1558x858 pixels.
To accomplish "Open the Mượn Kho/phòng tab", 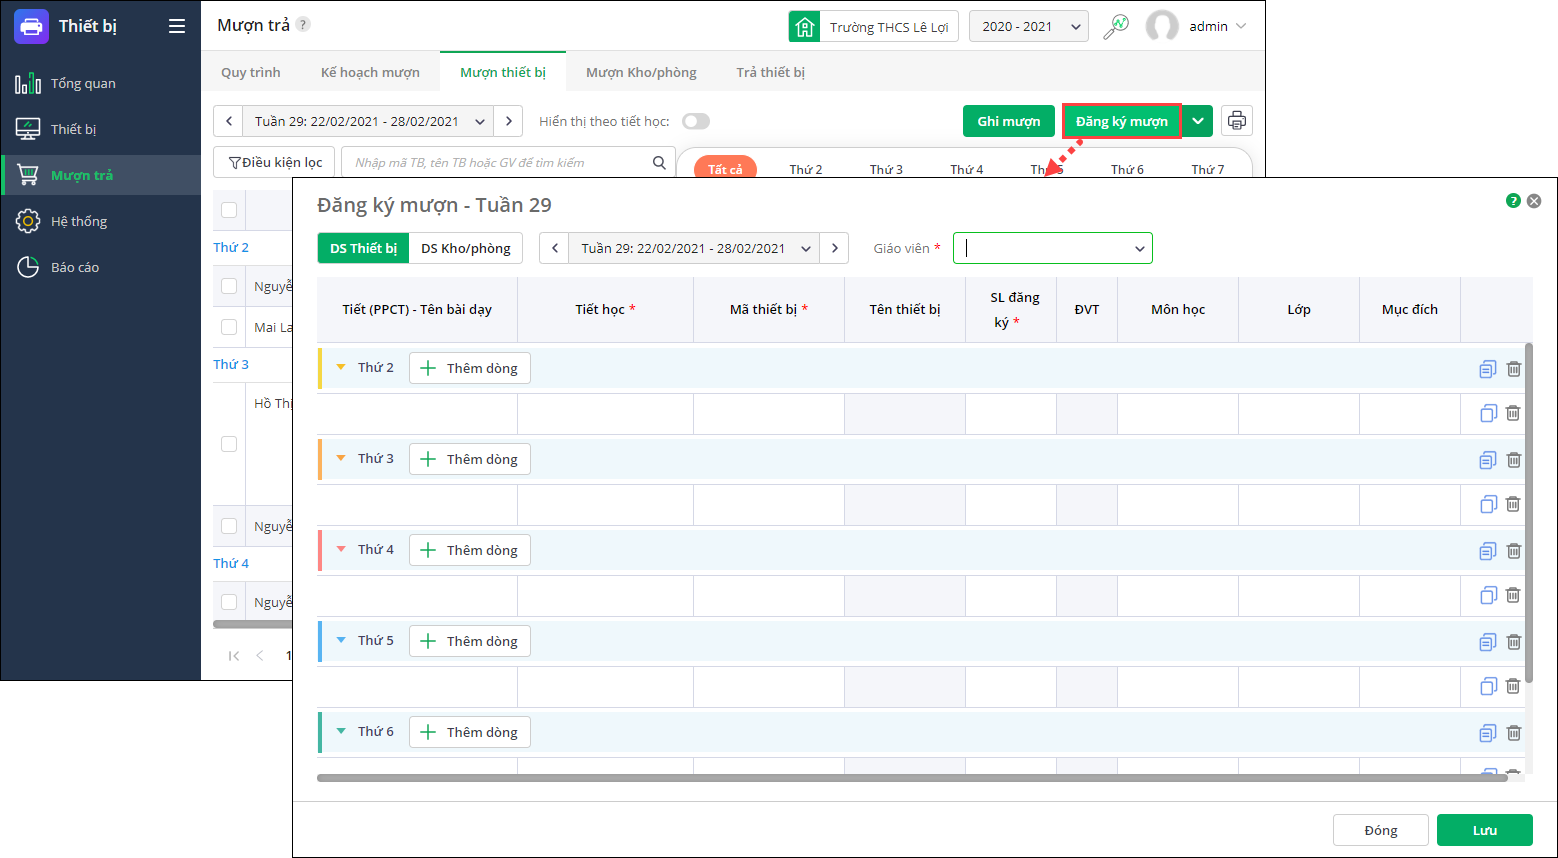I will pos(641,72).
